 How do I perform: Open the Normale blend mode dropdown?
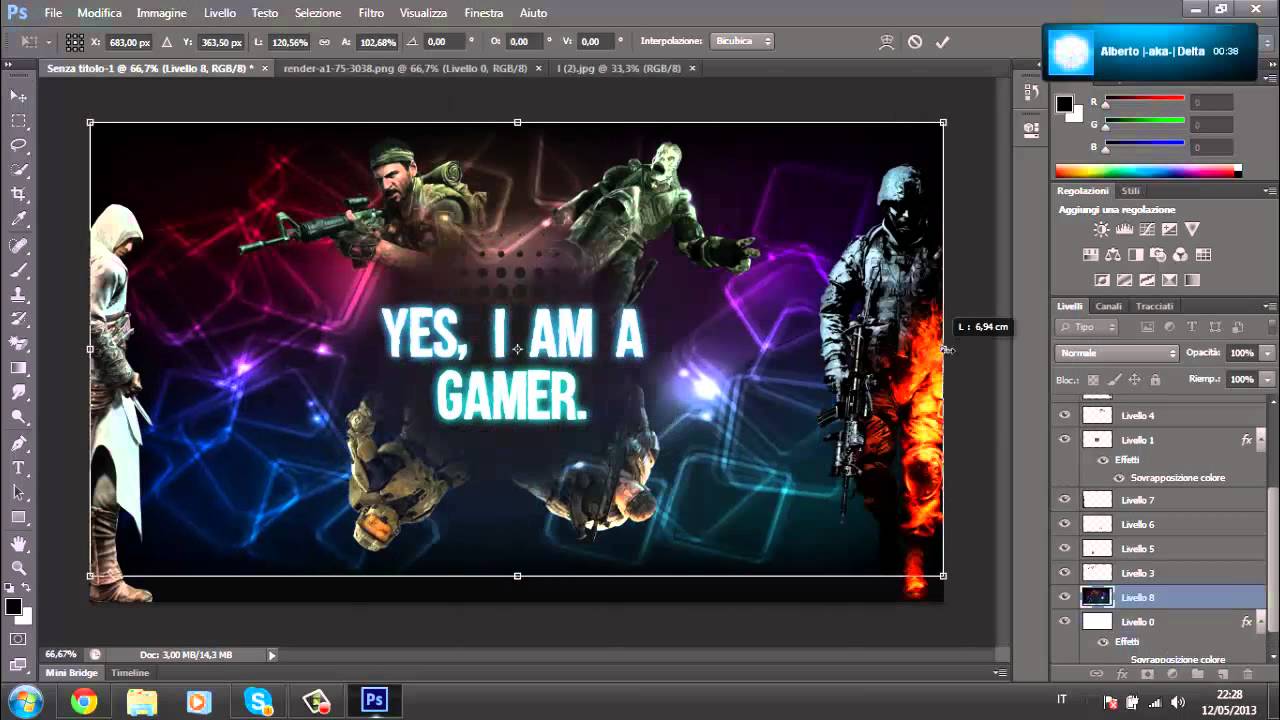1117,353
